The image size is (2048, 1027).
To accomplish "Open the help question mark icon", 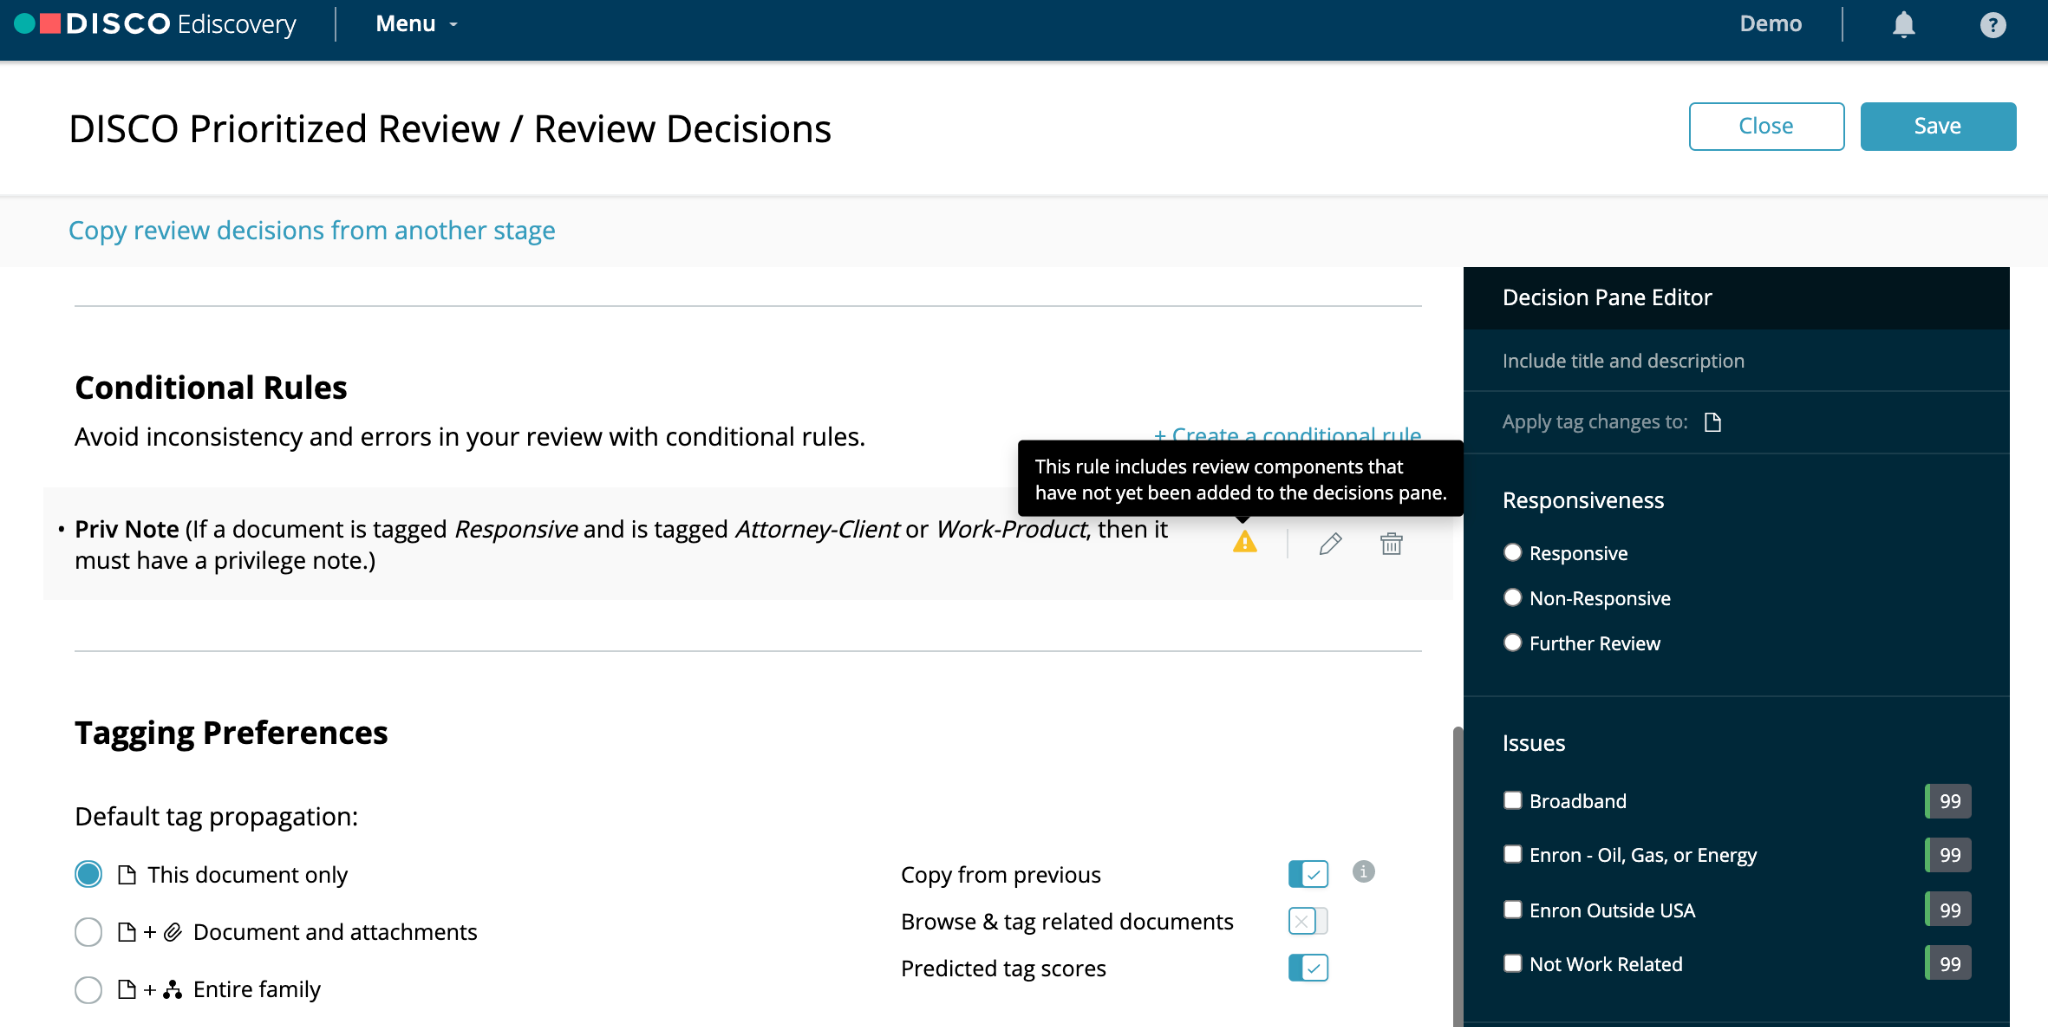I will 1992,25.
